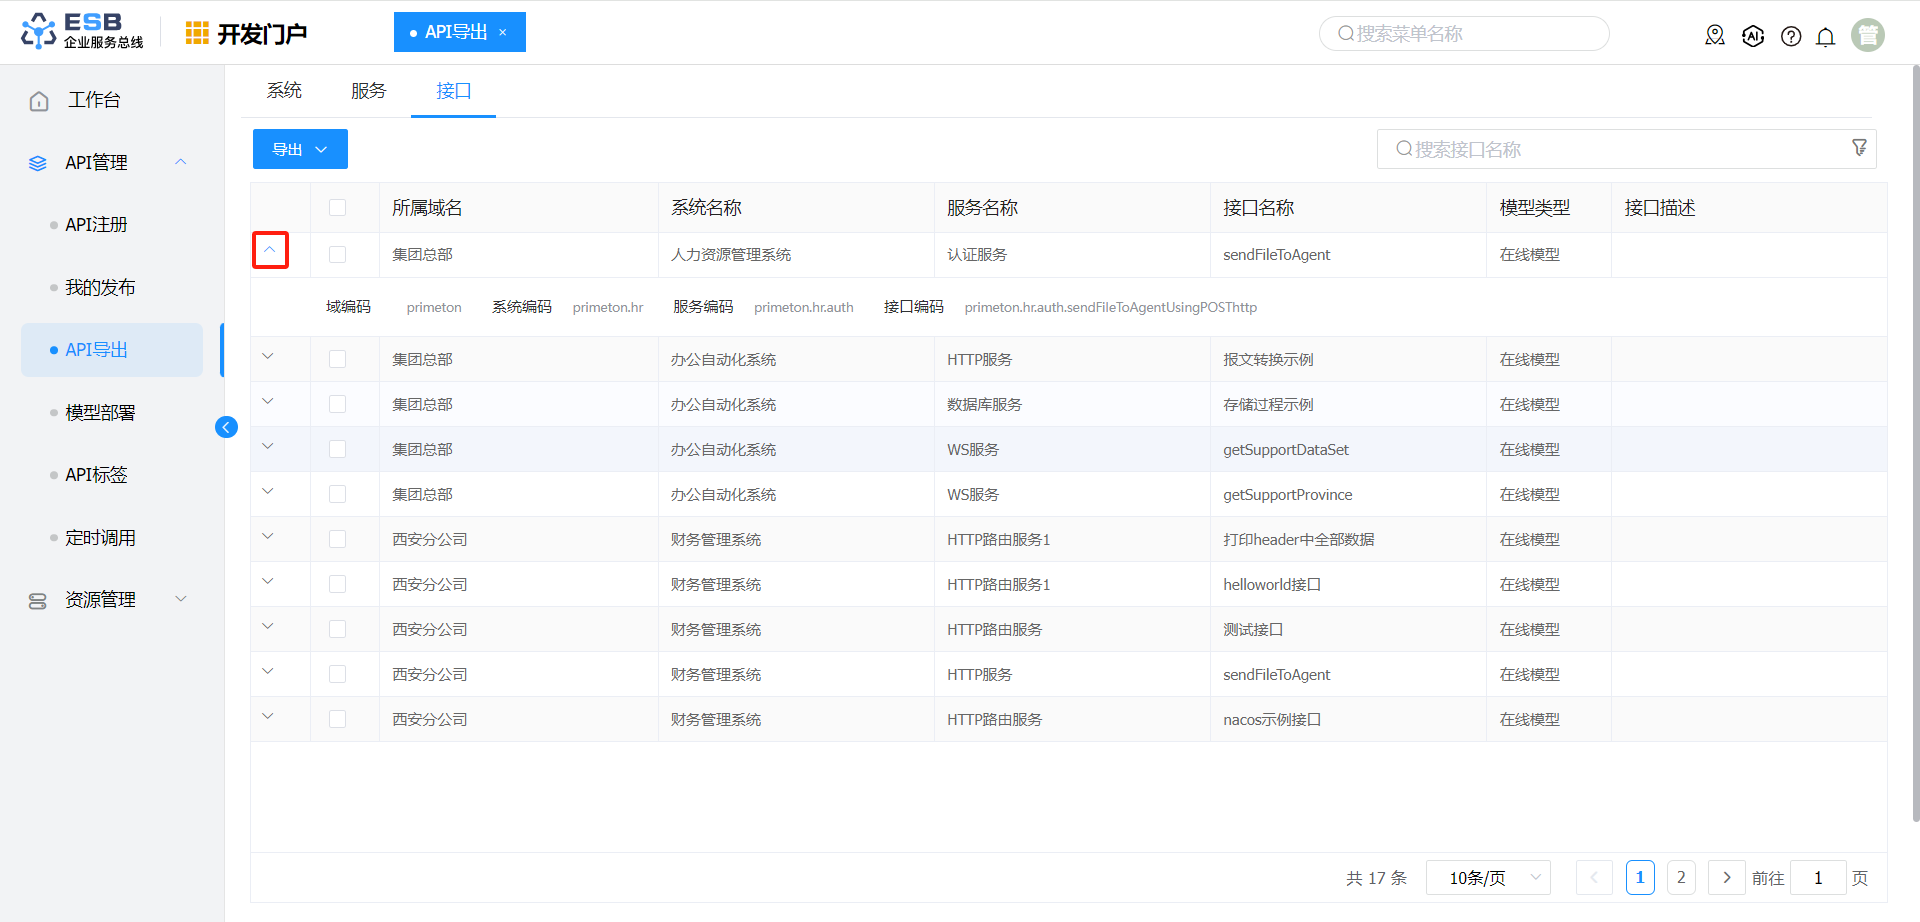The width and height of the screenshot is (1920, 922).
Task: Open the help question mark icon
Action: [x=1791, y=37]
